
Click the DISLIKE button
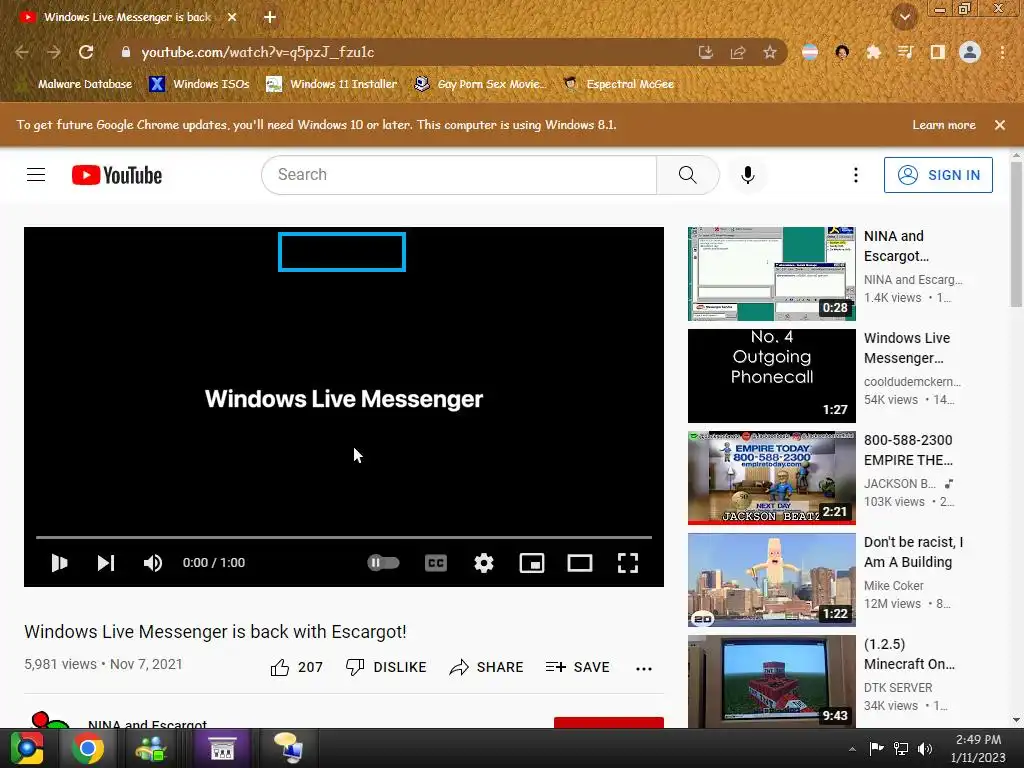(386, 667)
